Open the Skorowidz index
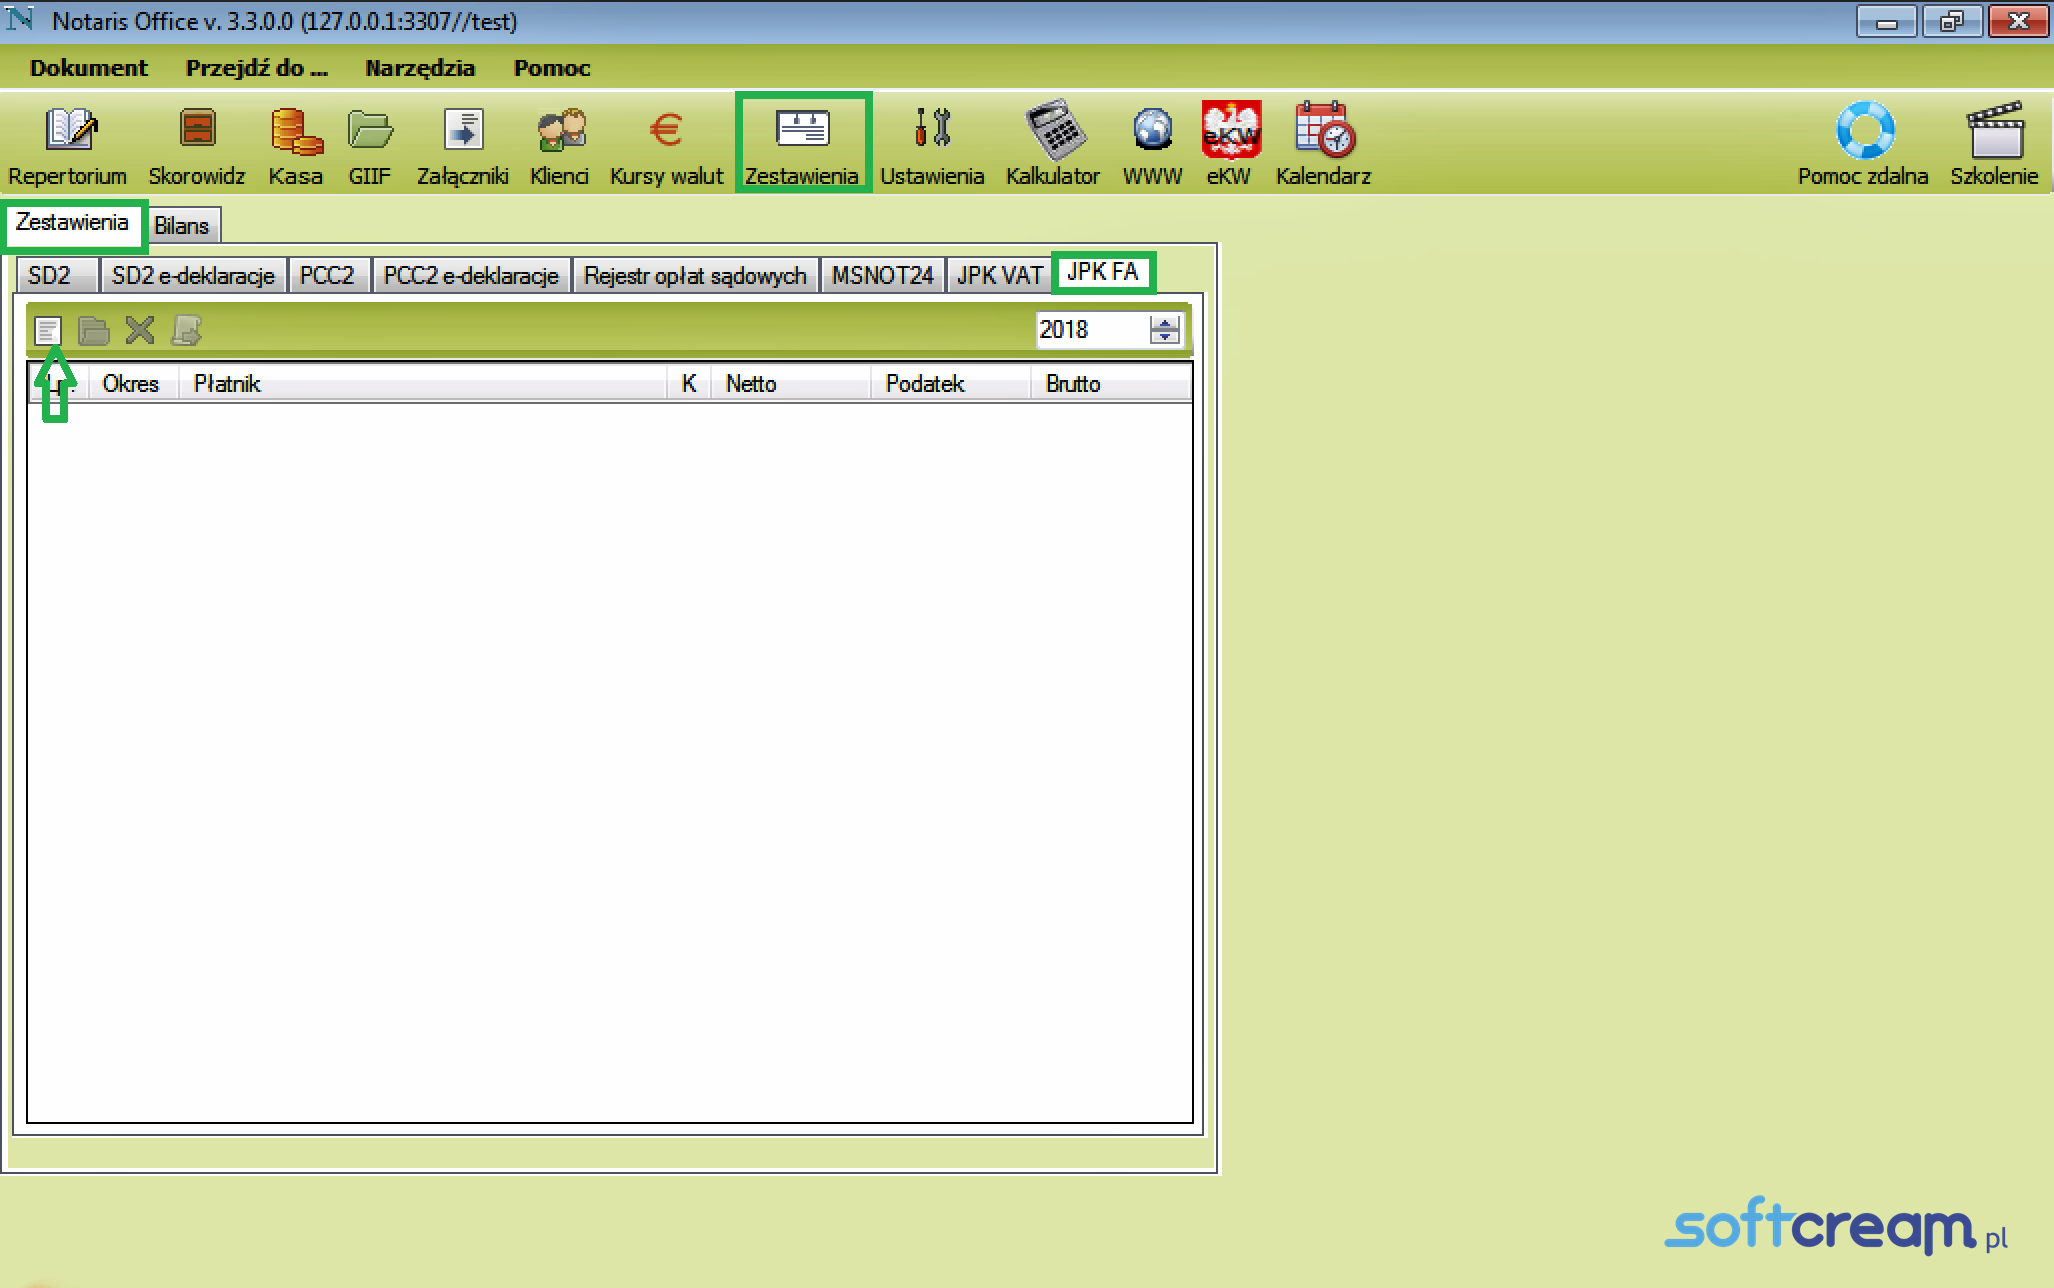 point(196,144)
